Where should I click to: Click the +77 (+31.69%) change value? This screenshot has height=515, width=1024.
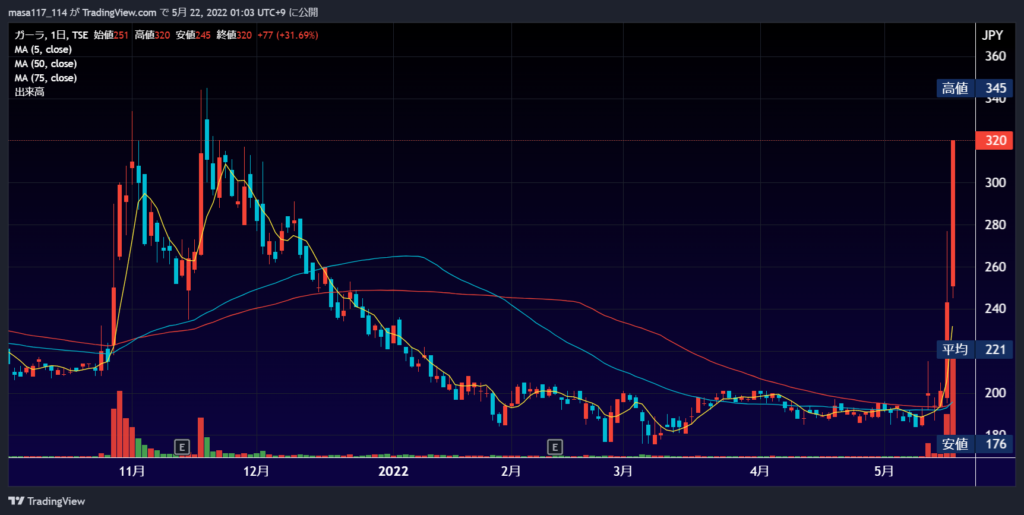coord(287,35)
